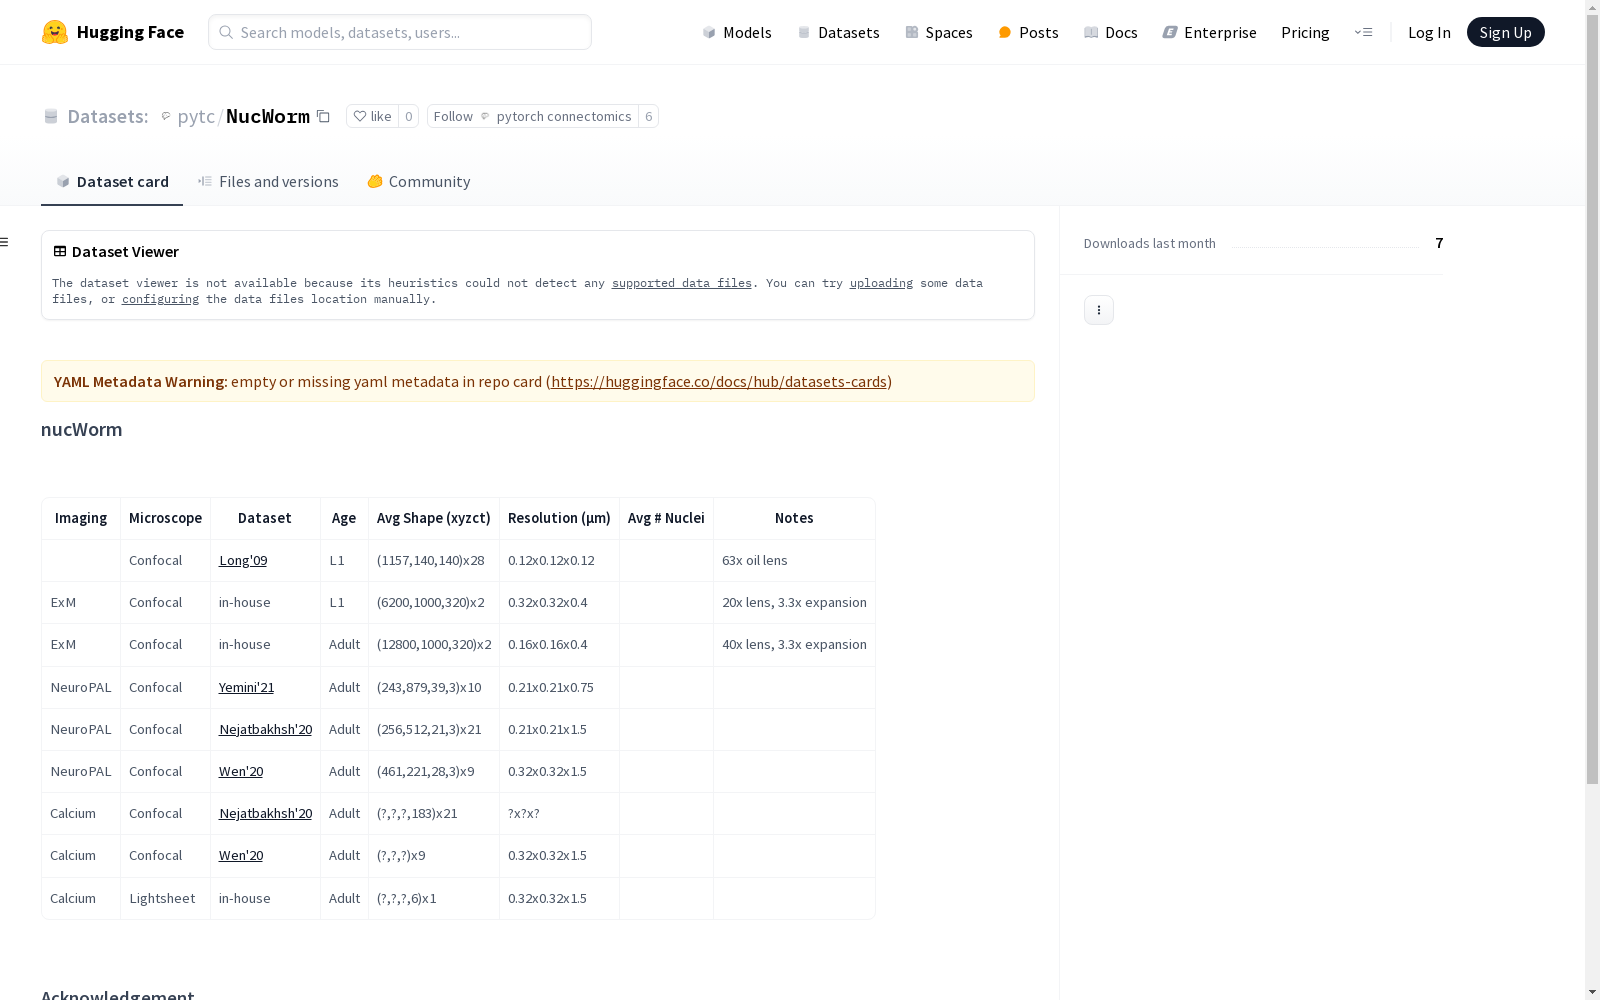
Task: Click the heart like icon
Action: click(360, 116)
